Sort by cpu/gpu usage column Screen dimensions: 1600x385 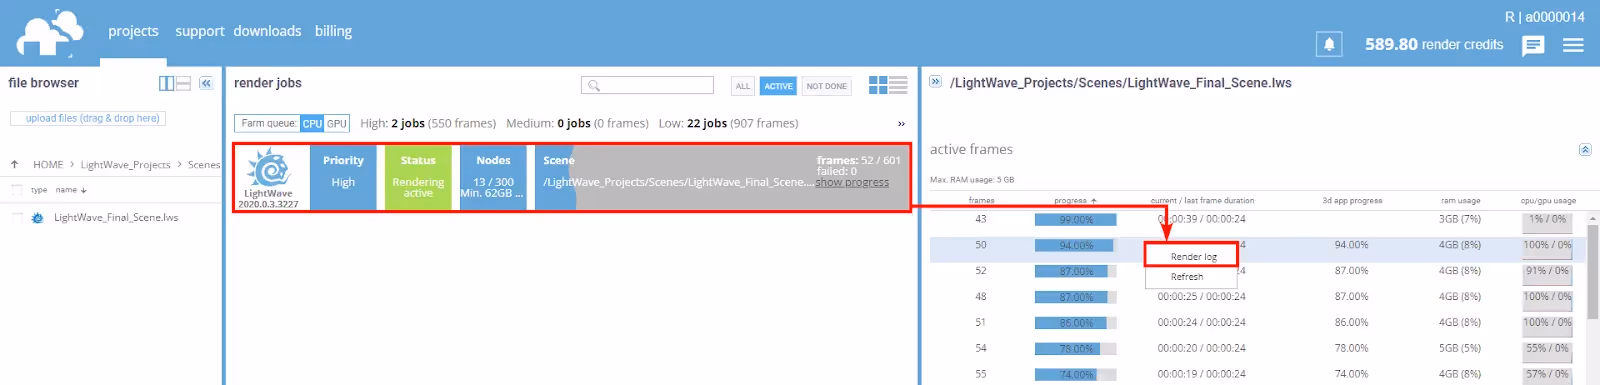[x=1548, y=200]
